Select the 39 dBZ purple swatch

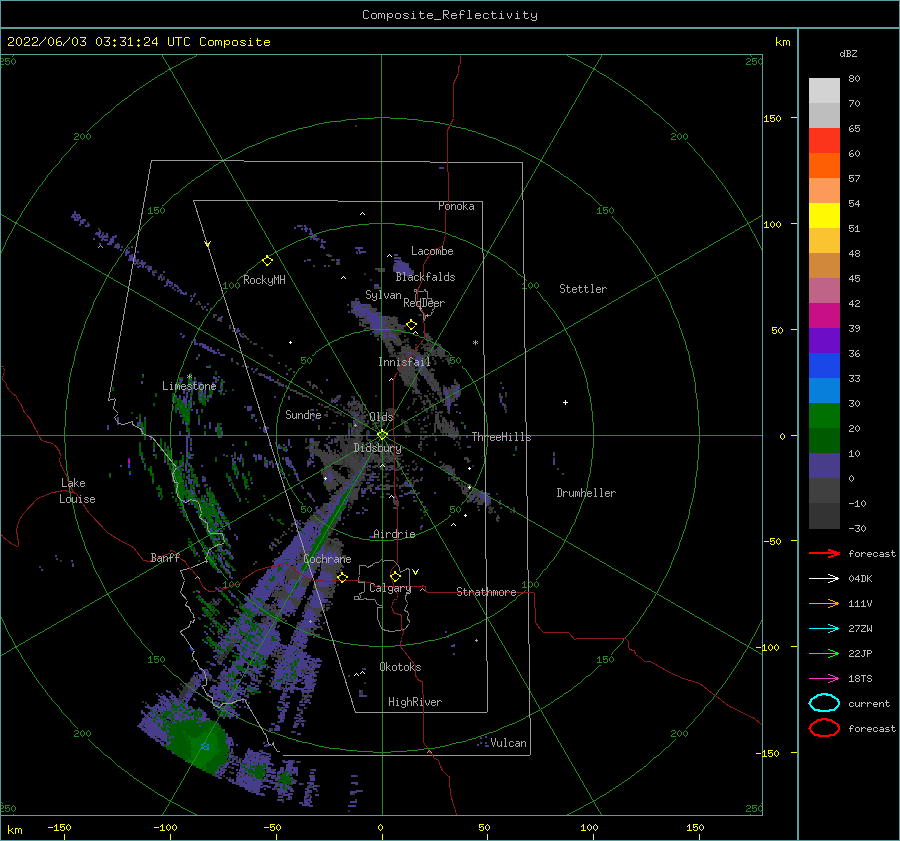pos(824,340)
